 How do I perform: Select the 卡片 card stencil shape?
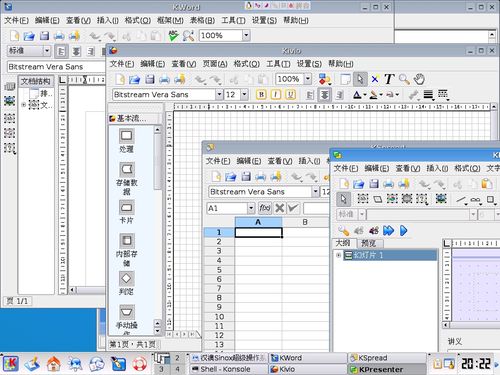click(126, 212)
